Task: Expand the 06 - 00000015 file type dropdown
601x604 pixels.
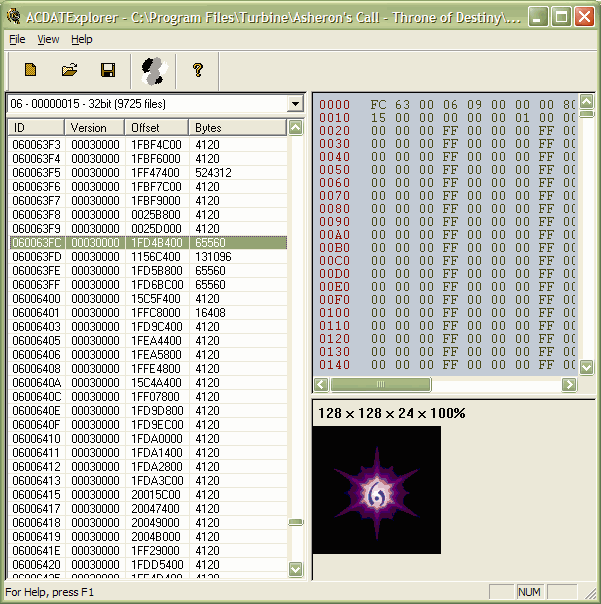Action: 295,104
